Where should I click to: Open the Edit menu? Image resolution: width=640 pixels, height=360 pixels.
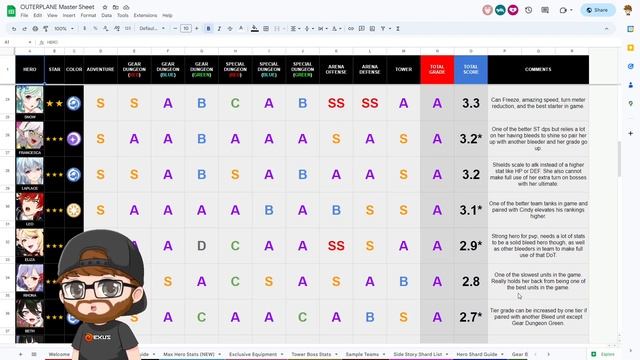tap(38, 15)
